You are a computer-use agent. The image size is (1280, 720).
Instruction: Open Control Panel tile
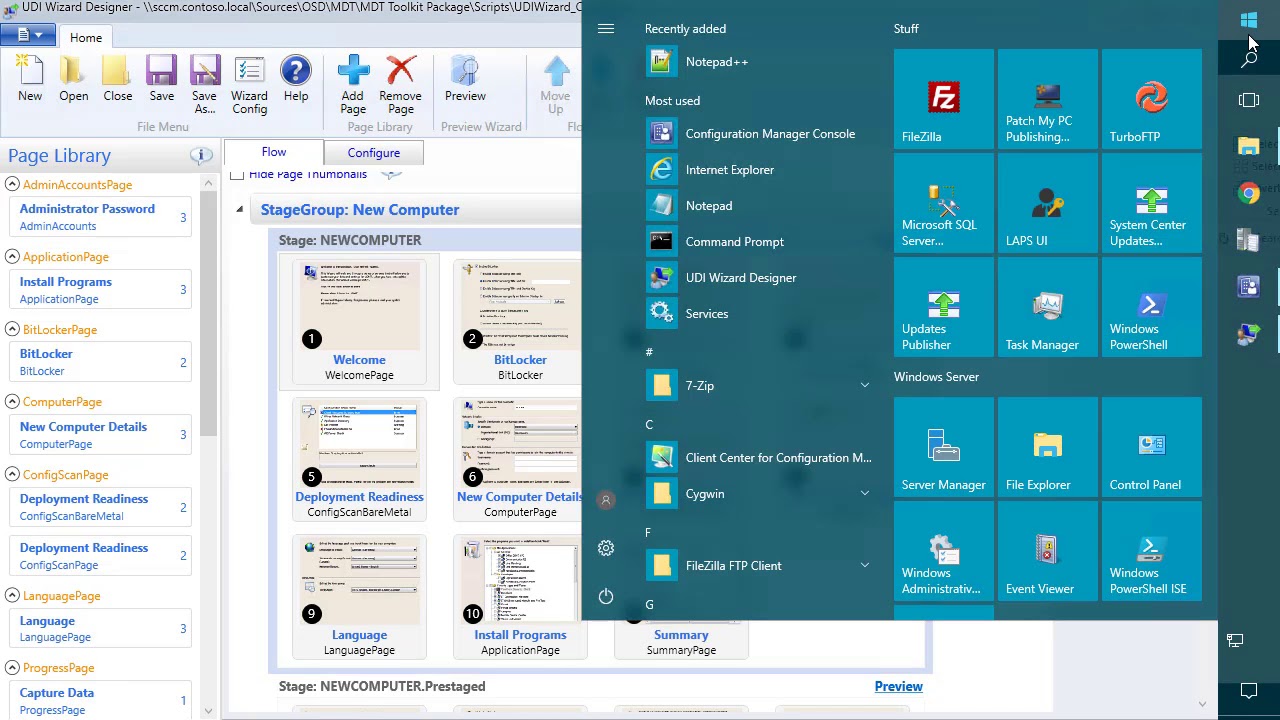(x=1152, y=448)
